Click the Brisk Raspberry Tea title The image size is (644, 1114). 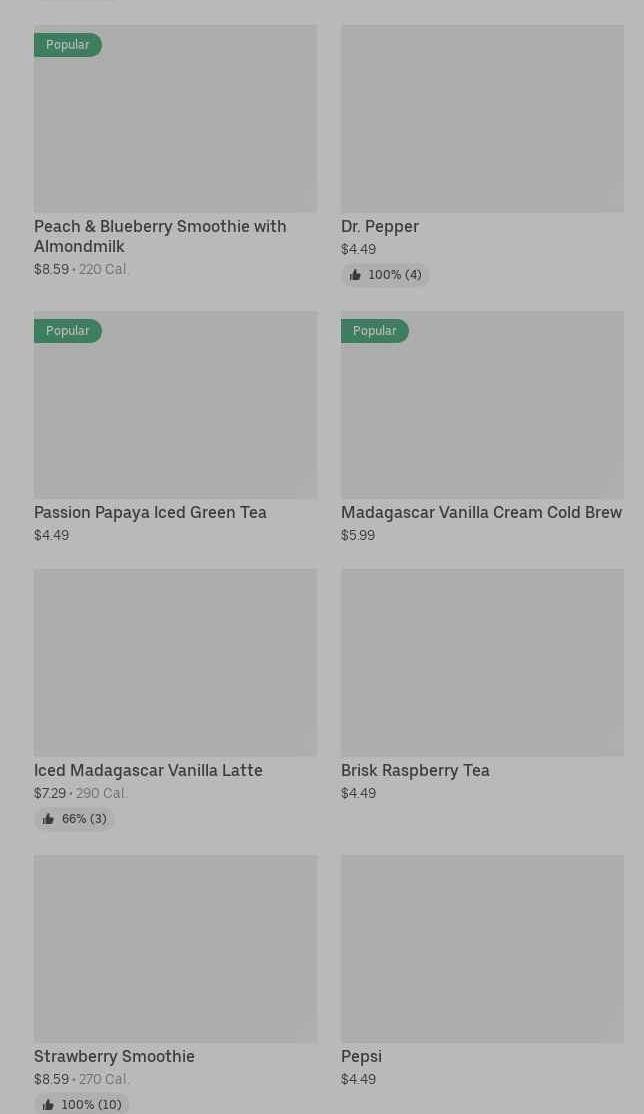(x=415, y=770)
